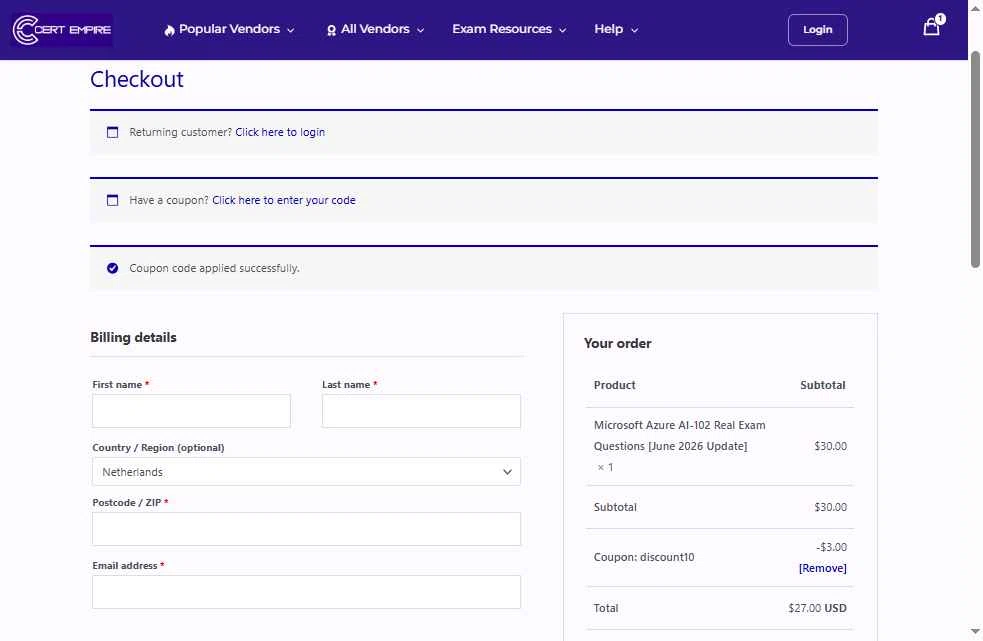
Task: Expand the All Vendors menu
Action: 376,29
